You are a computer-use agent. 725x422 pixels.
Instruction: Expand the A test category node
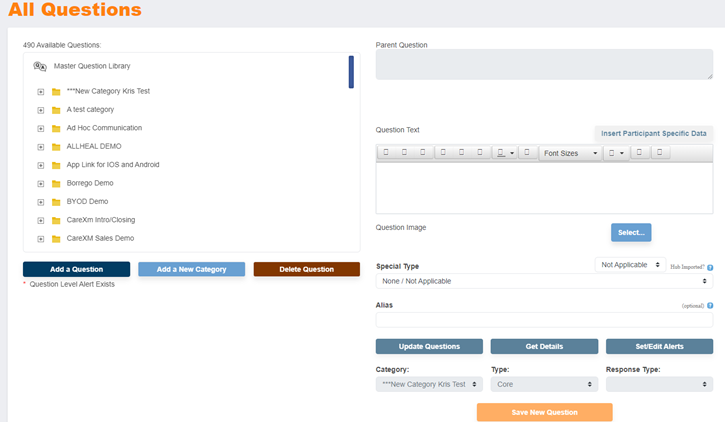click(x=41, y=110)
